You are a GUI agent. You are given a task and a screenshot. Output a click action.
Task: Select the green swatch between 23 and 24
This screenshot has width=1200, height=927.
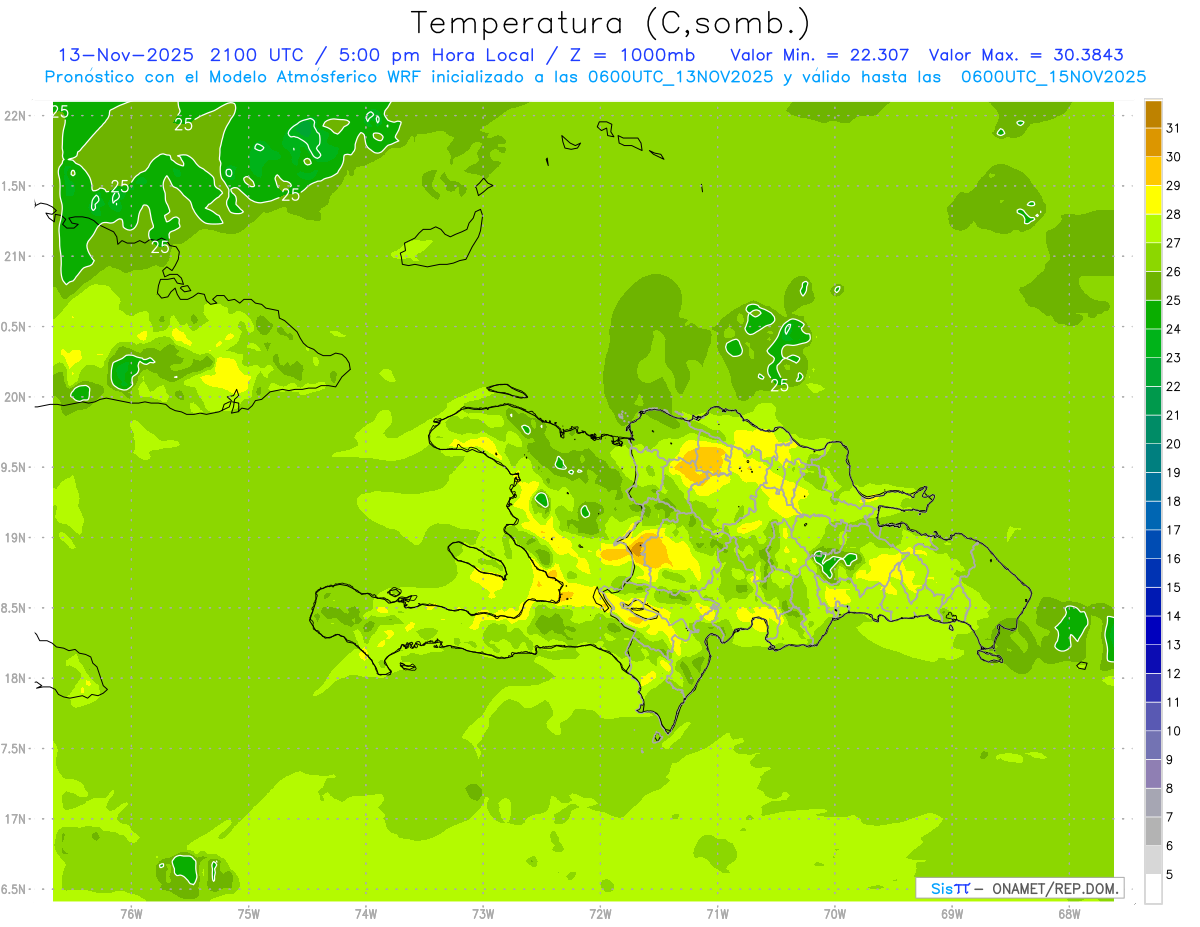pyautogui.click(x=1154, y=343)
